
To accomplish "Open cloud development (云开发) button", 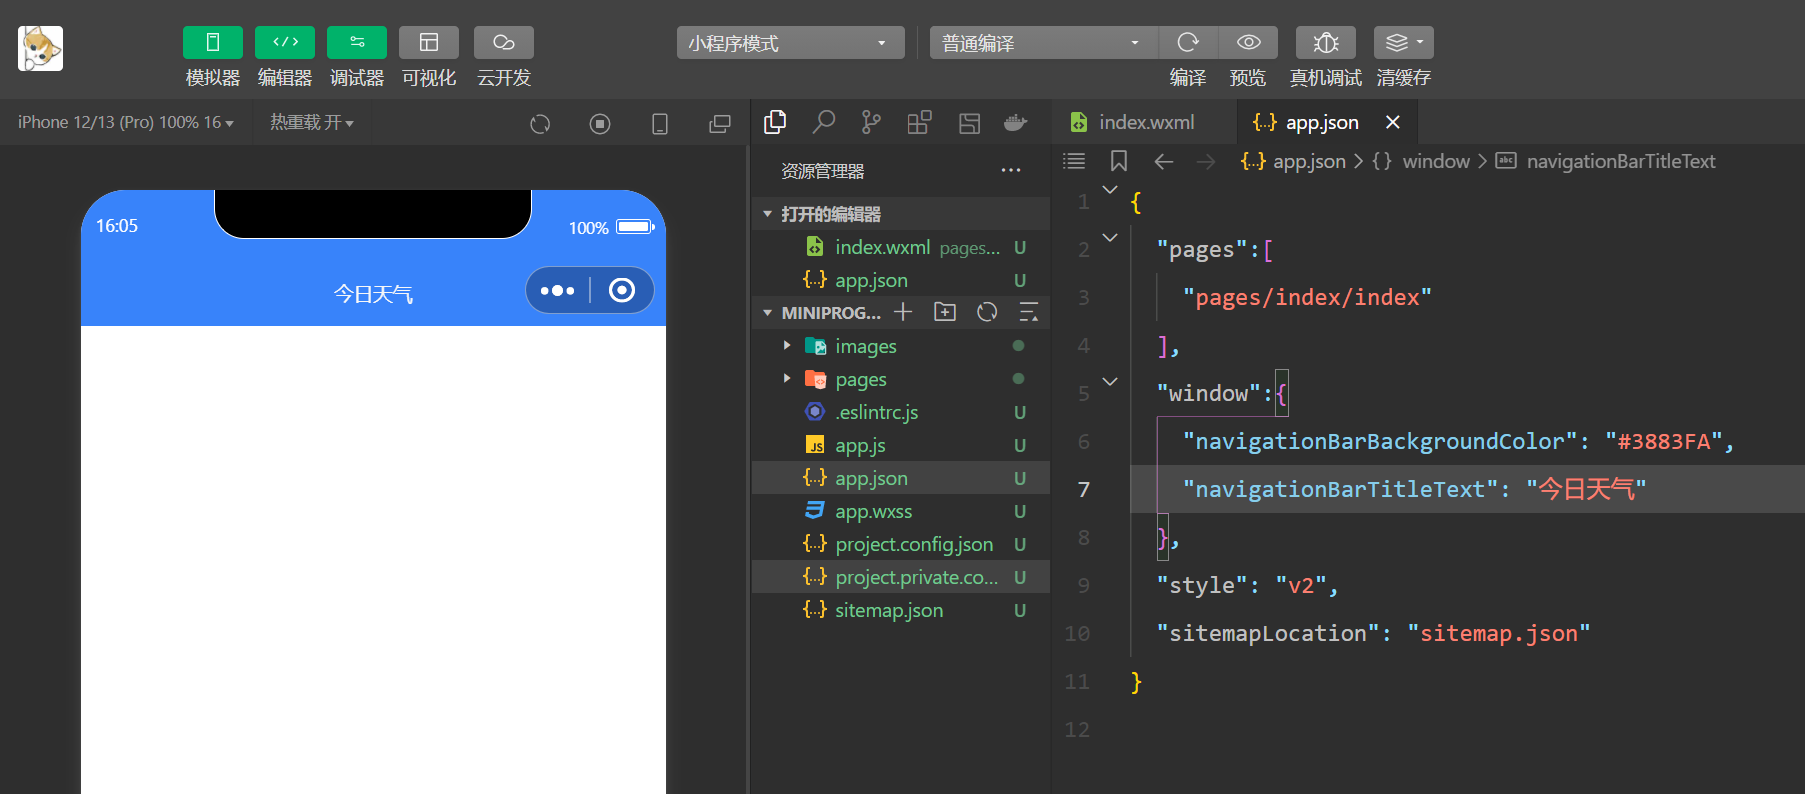I will click(504, 43).
